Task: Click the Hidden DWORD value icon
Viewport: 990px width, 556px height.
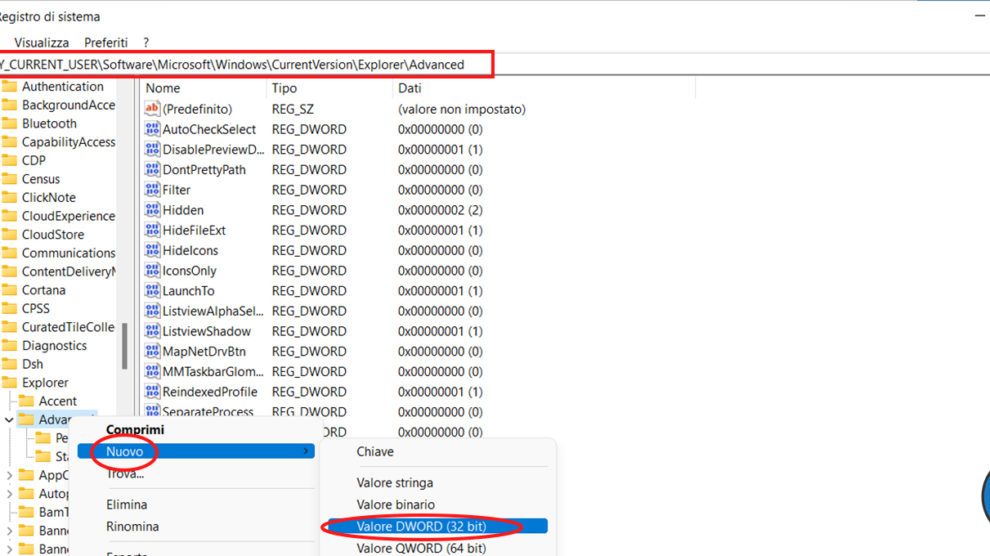Action: click(153, 210)
